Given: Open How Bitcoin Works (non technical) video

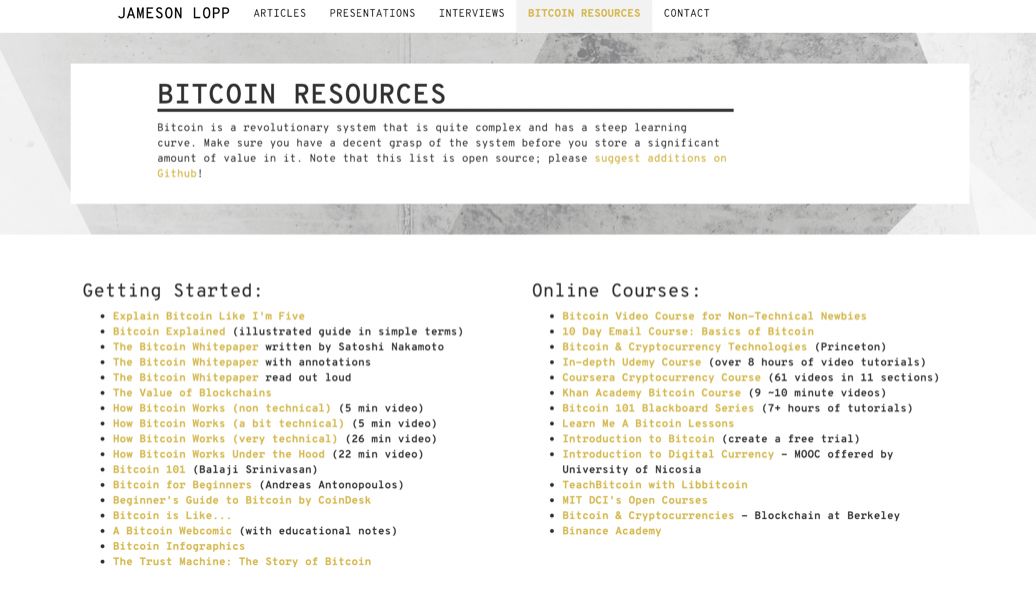Looking at the screenshot, I should pyautogui.click(x=221, y=408).
